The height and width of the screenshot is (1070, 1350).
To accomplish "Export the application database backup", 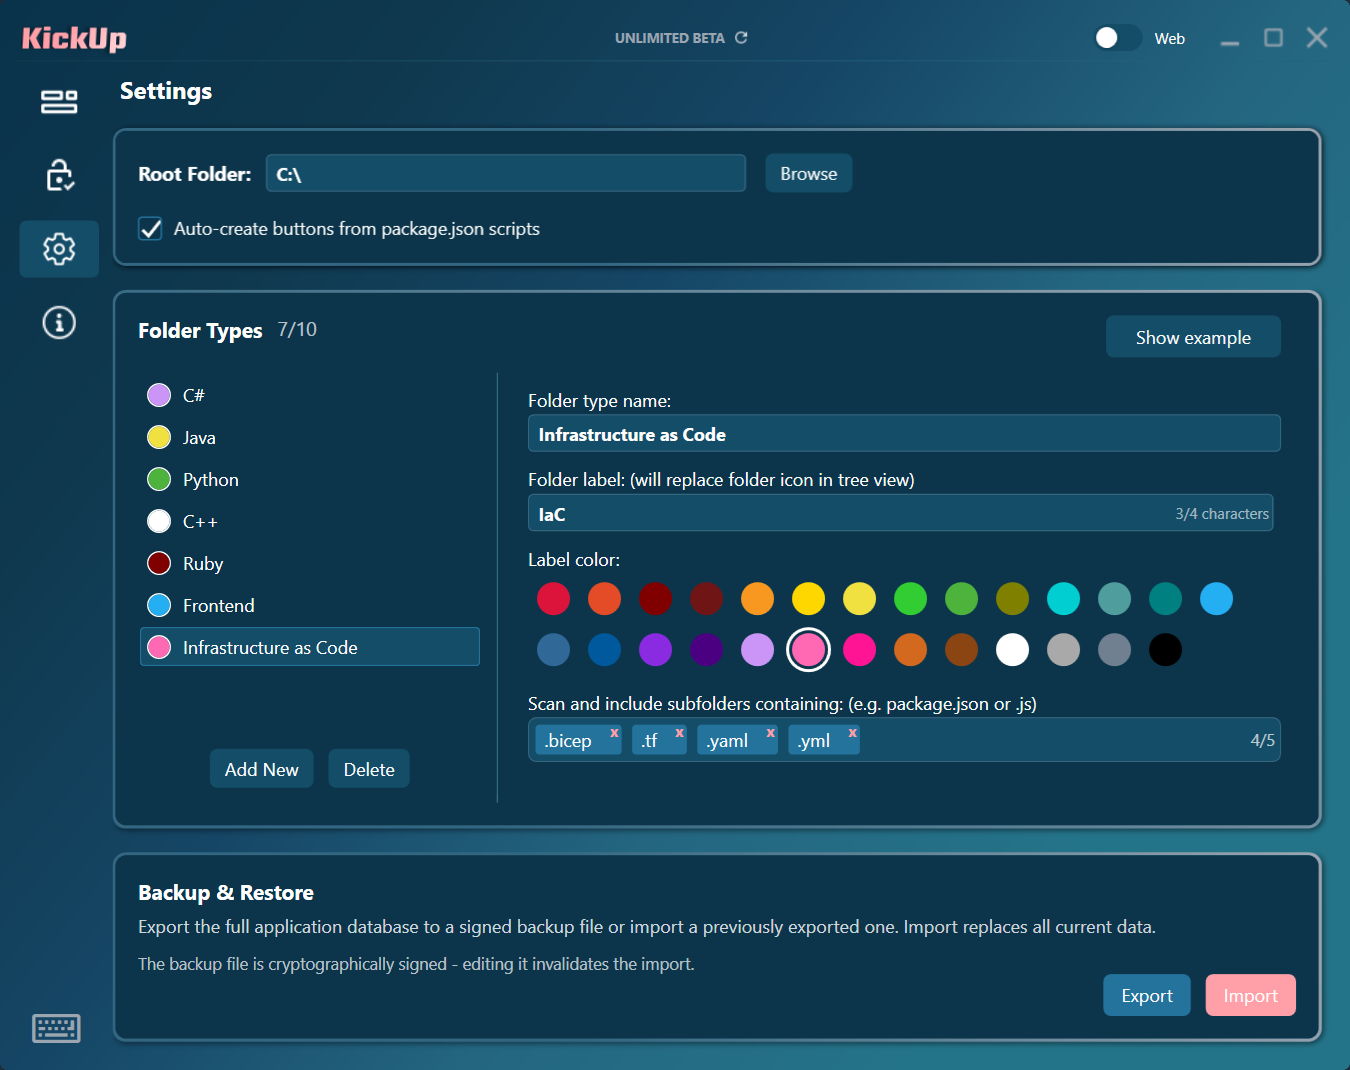I will 1146,995.
